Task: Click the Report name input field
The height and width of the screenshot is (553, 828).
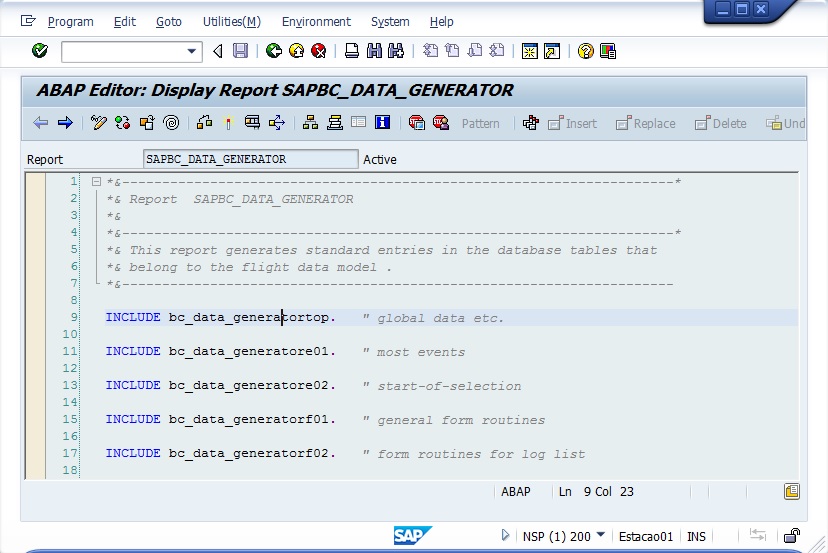Action: tap(250, 159)
